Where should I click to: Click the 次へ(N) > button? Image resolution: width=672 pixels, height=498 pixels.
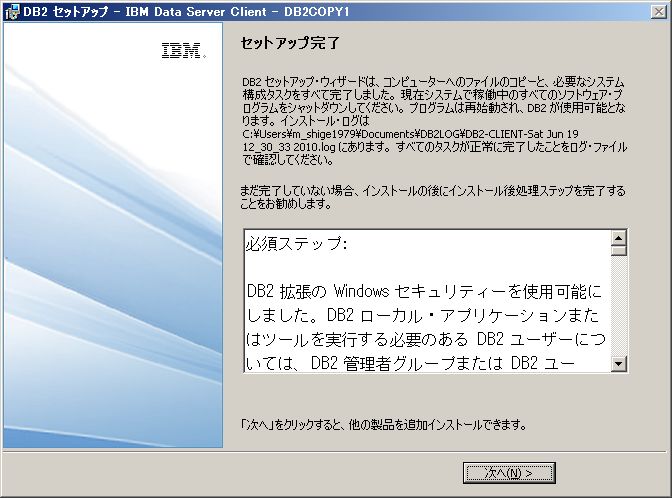pos(509,473)
